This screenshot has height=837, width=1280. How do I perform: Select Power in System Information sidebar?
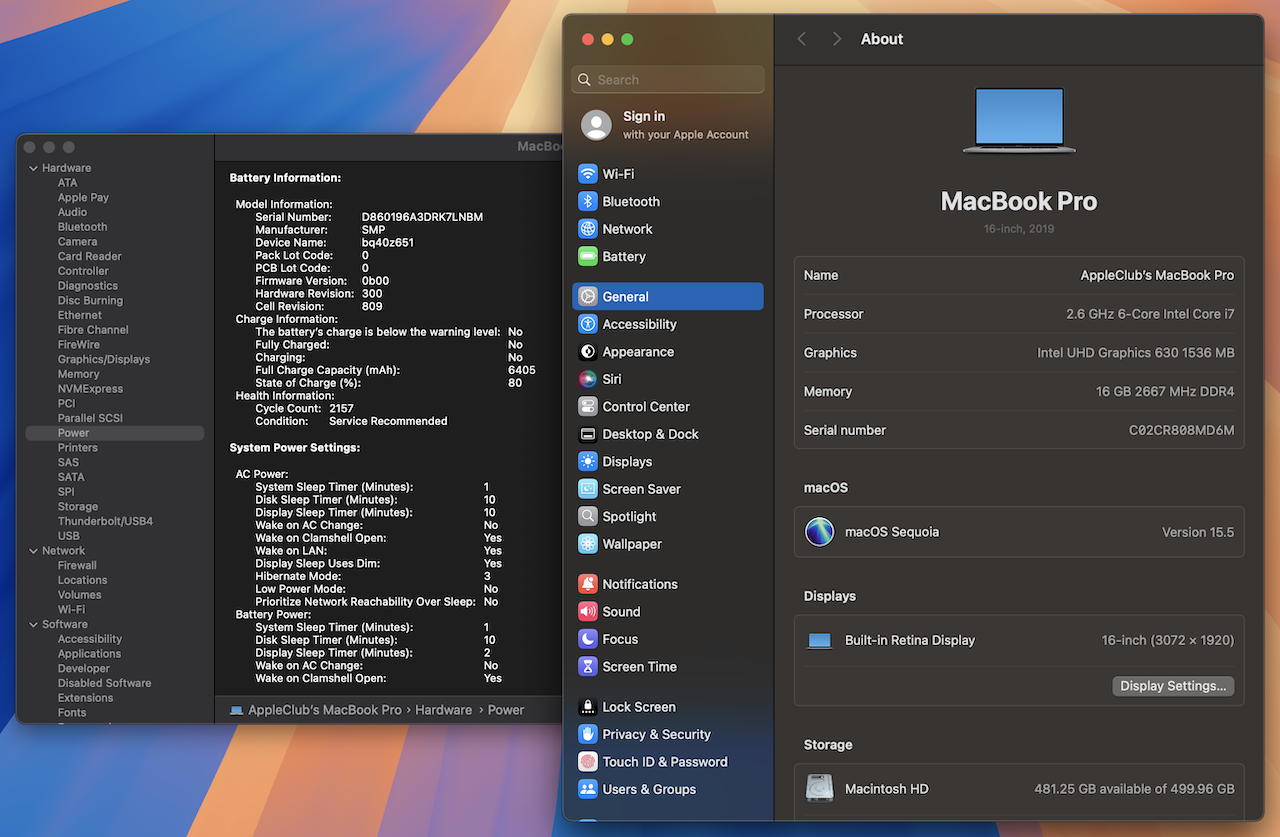tap(115, 433)
